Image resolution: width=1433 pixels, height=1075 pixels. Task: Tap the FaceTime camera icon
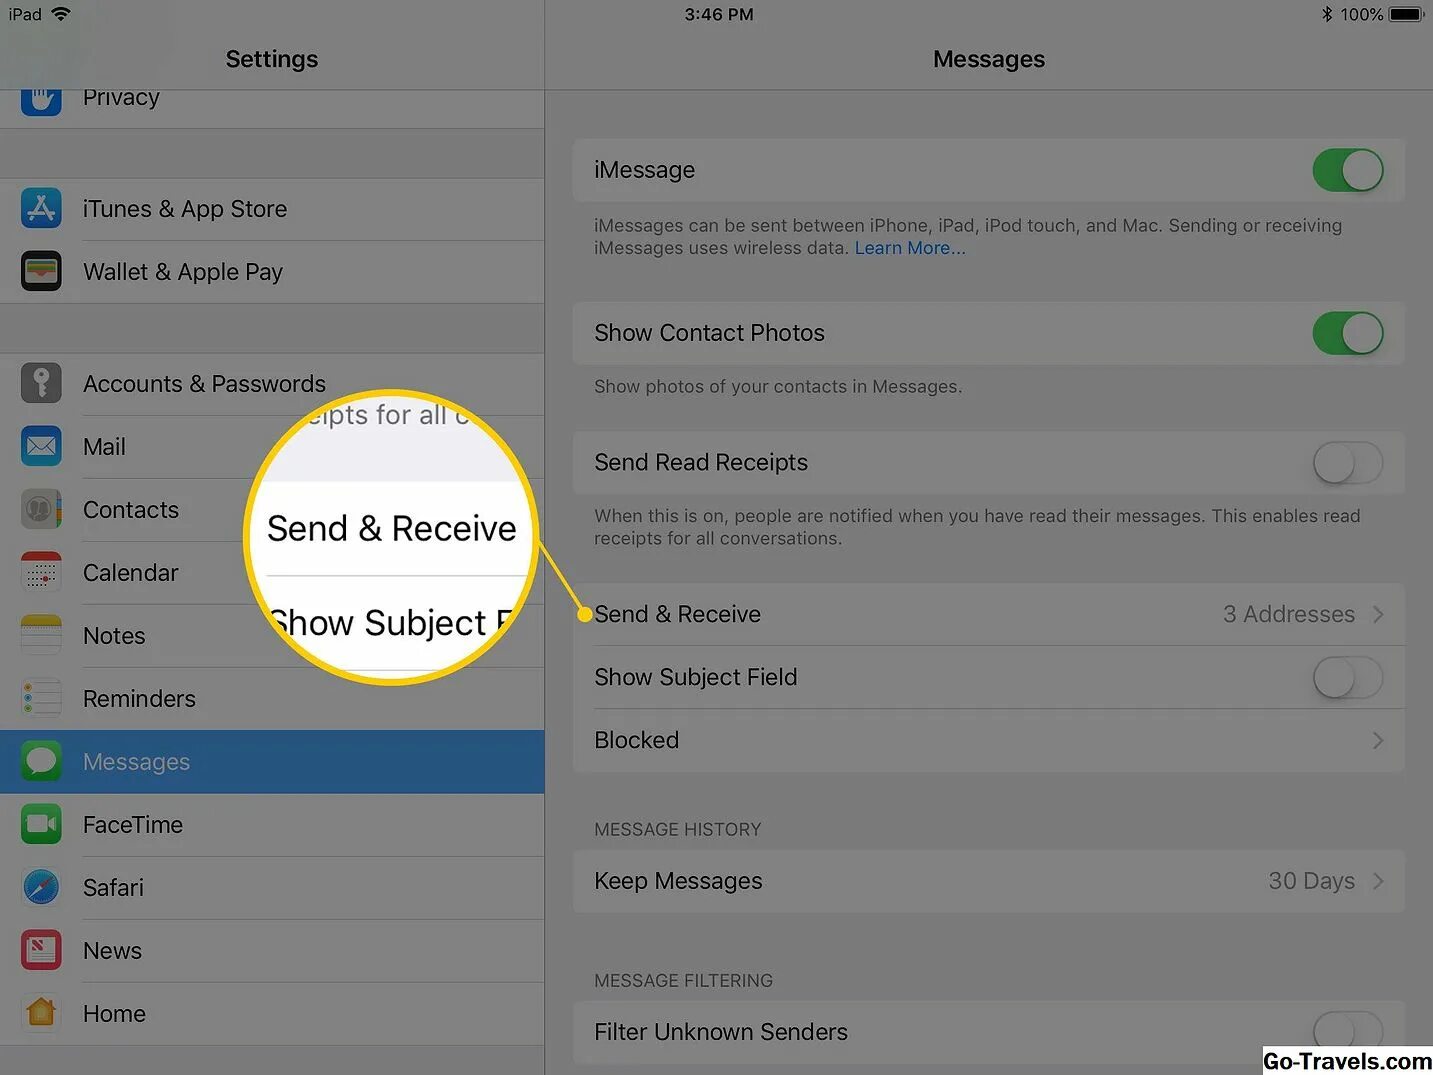(x=41, y=824)
